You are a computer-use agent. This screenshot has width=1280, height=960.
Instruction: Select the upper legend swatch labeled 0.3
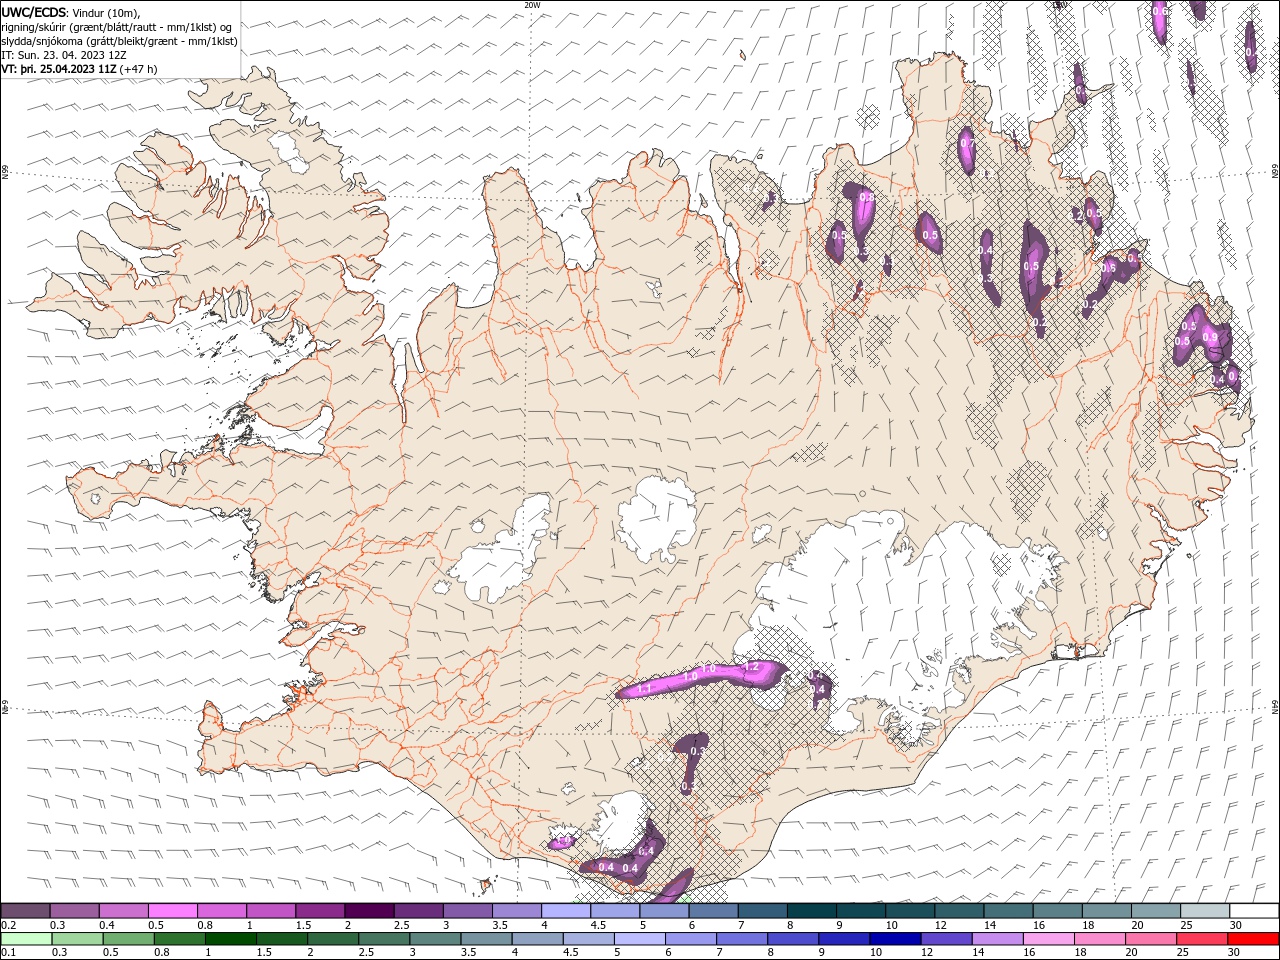tap(74, 911)
